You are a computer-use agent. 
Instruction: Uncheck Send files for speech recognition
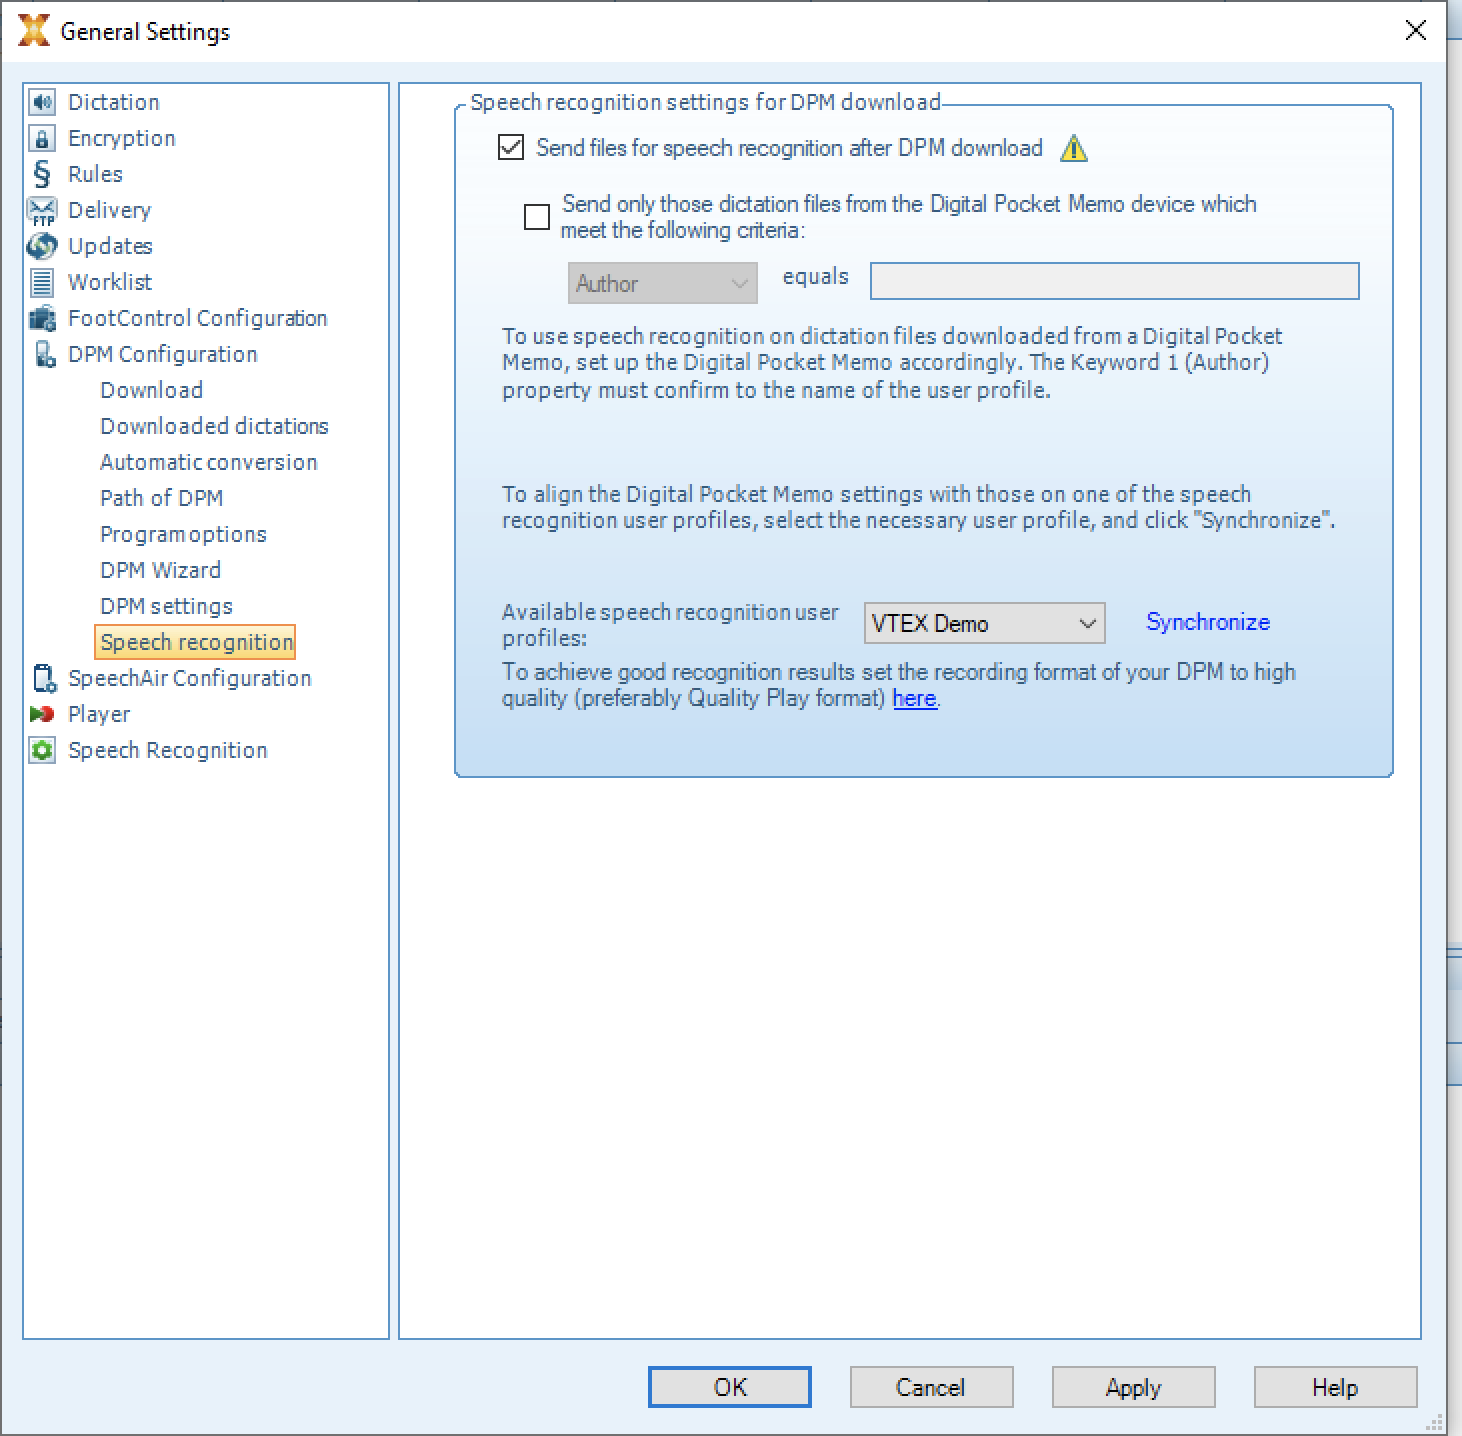coord(511,148)
